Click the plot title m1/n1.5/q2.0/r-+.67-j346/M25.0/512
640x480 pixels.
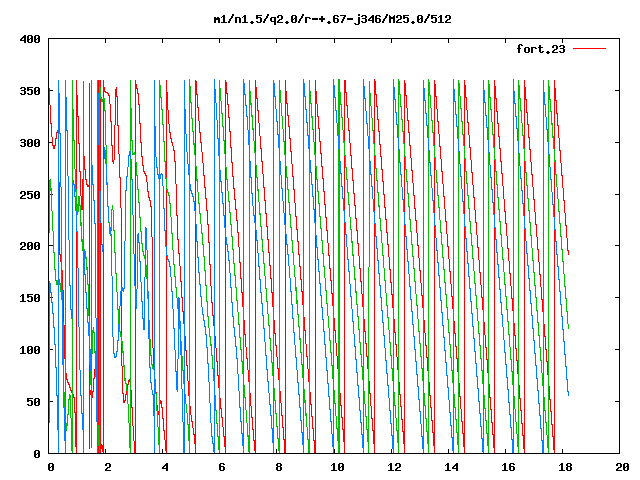(333, 19)
